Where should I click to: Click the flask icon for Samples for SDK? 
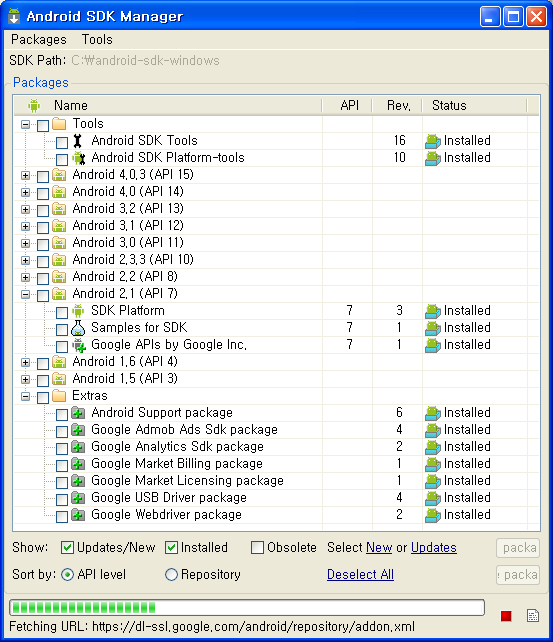coord(78,328)
